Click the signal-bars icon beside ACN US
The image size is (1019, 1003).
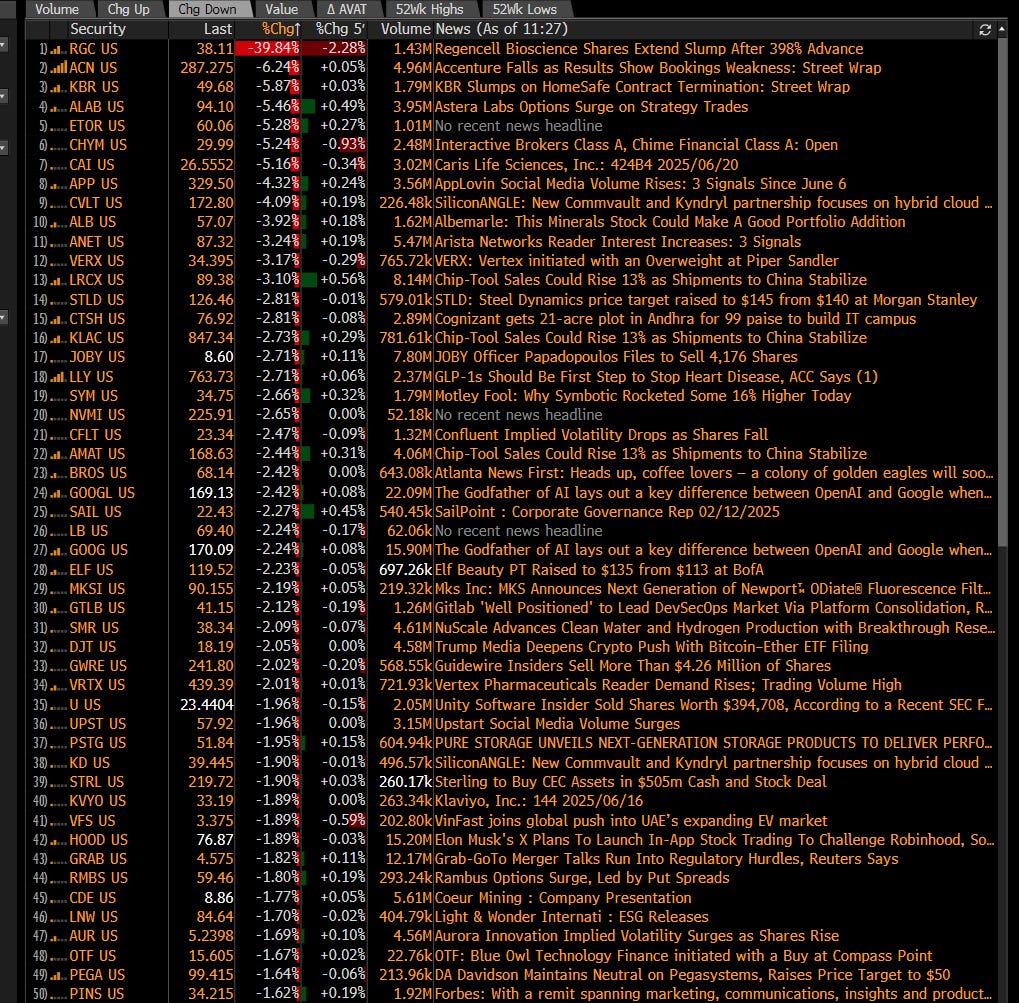(x=58, y=68)
